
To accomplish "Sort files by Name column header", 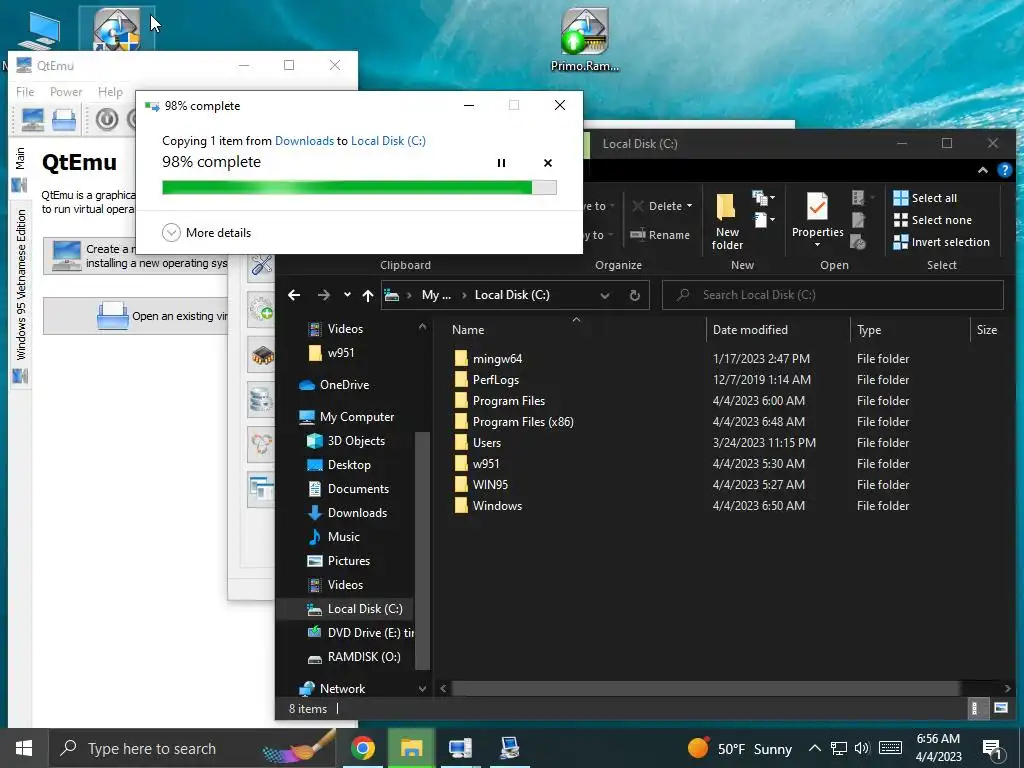I will click(x=468, y=330).
